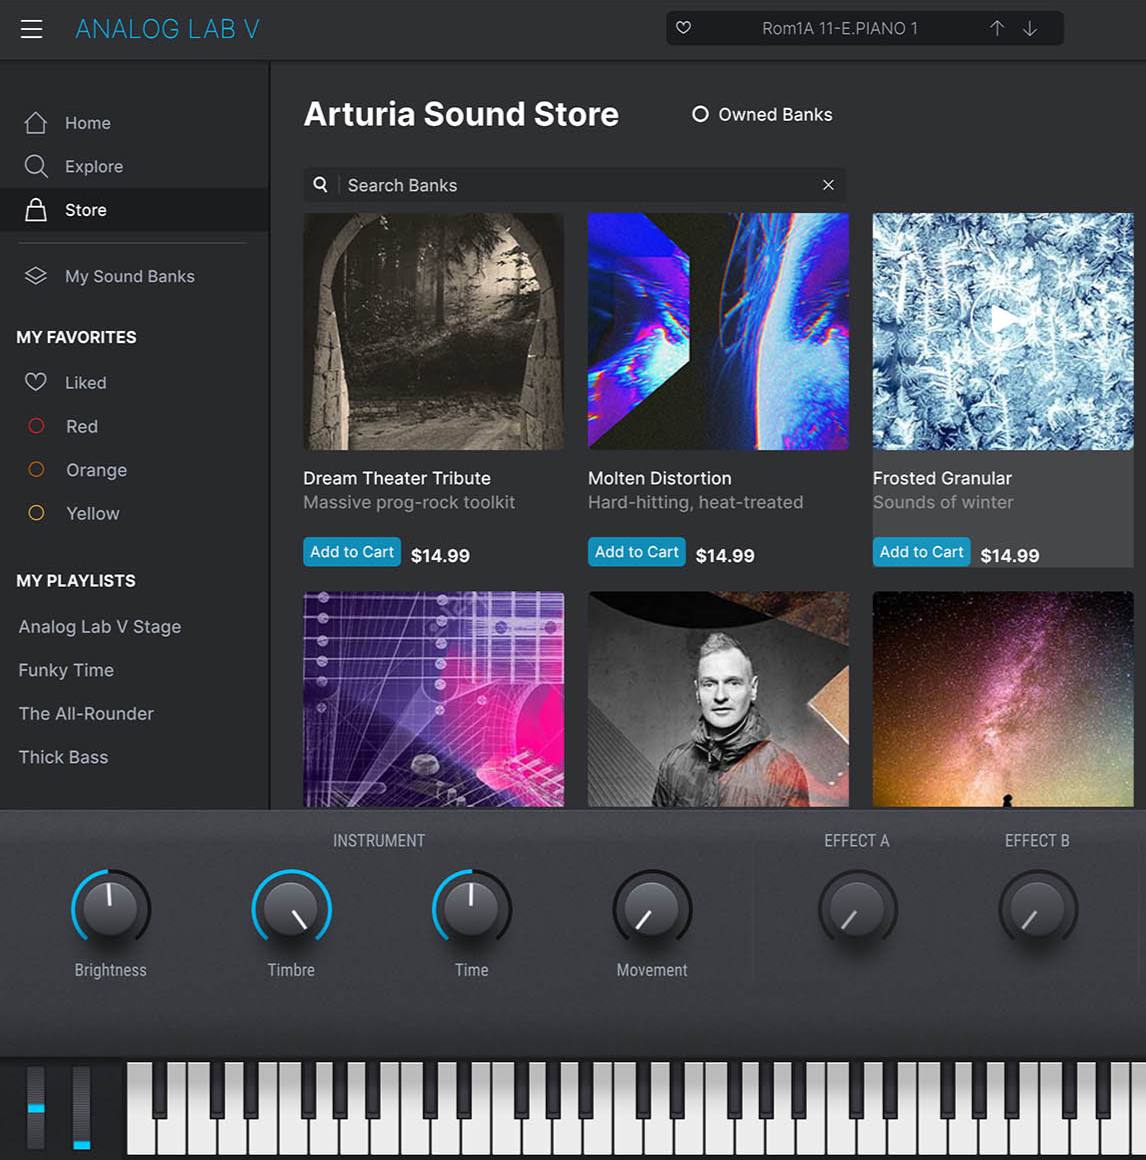The height and width of the screenshot is (1160, 1146).
Task: Click the INSTRUMENT section label
Action: tap(379, 840)
